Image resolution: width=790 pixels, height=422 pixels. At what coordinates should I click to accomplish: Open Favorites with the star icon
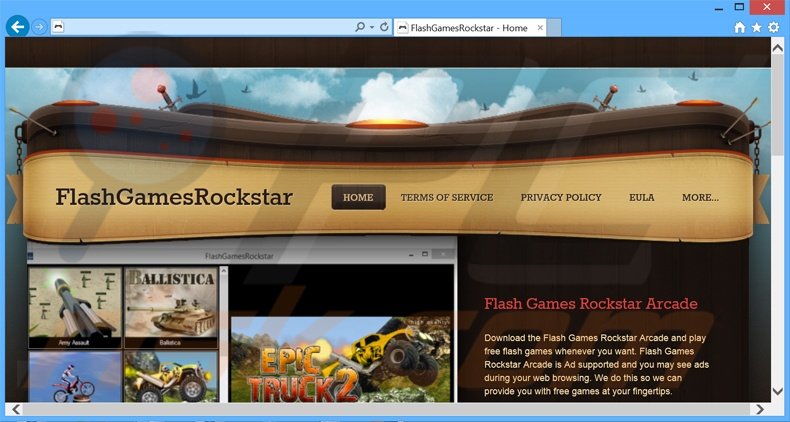pos(756,28)
